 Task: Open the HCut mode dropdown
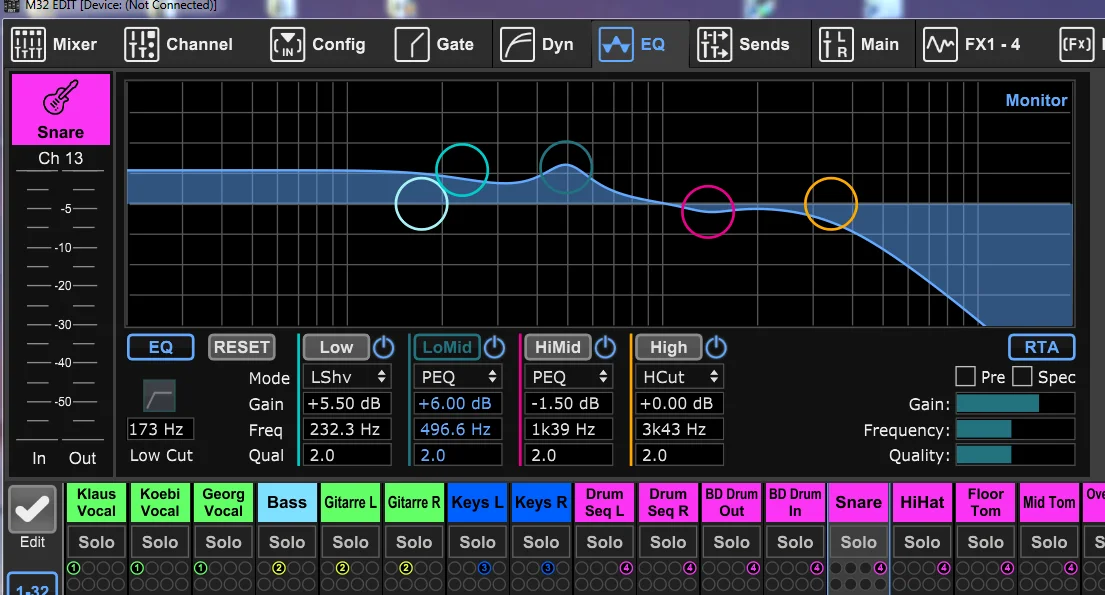click(x=679, y=376)
